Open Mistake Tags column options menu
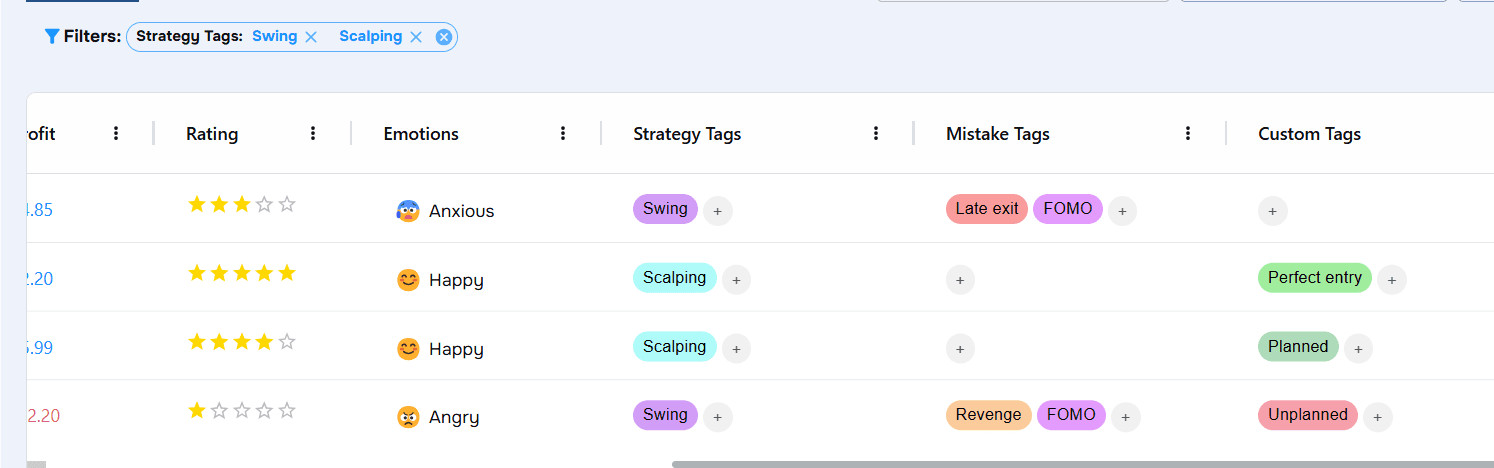1494x468 pixels. 1188,133
